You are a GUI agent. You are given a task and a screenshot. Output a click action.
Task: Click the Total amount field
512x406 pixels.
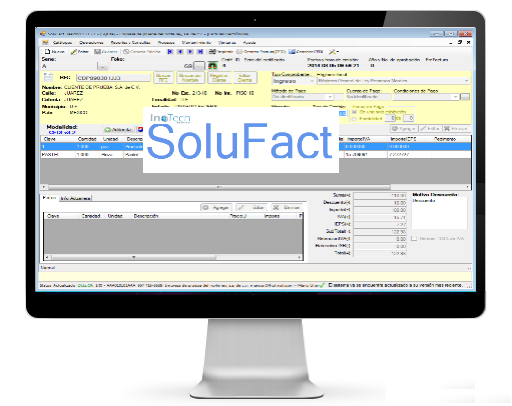(380, 253)
